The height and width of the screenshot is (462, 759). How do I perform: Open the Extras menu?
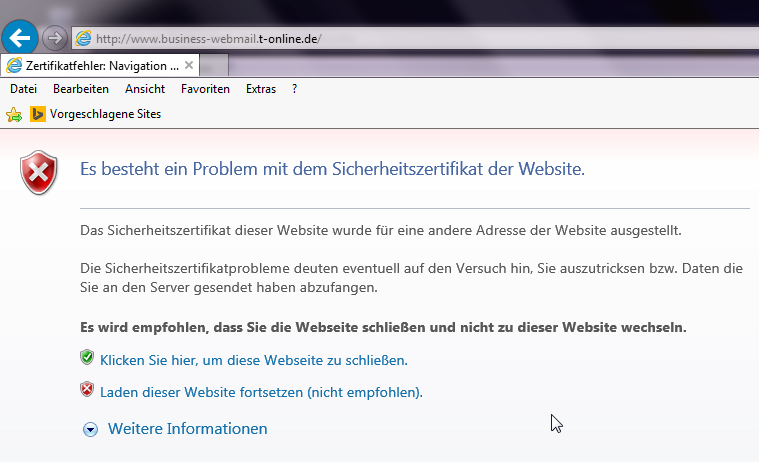click(261, 89)
